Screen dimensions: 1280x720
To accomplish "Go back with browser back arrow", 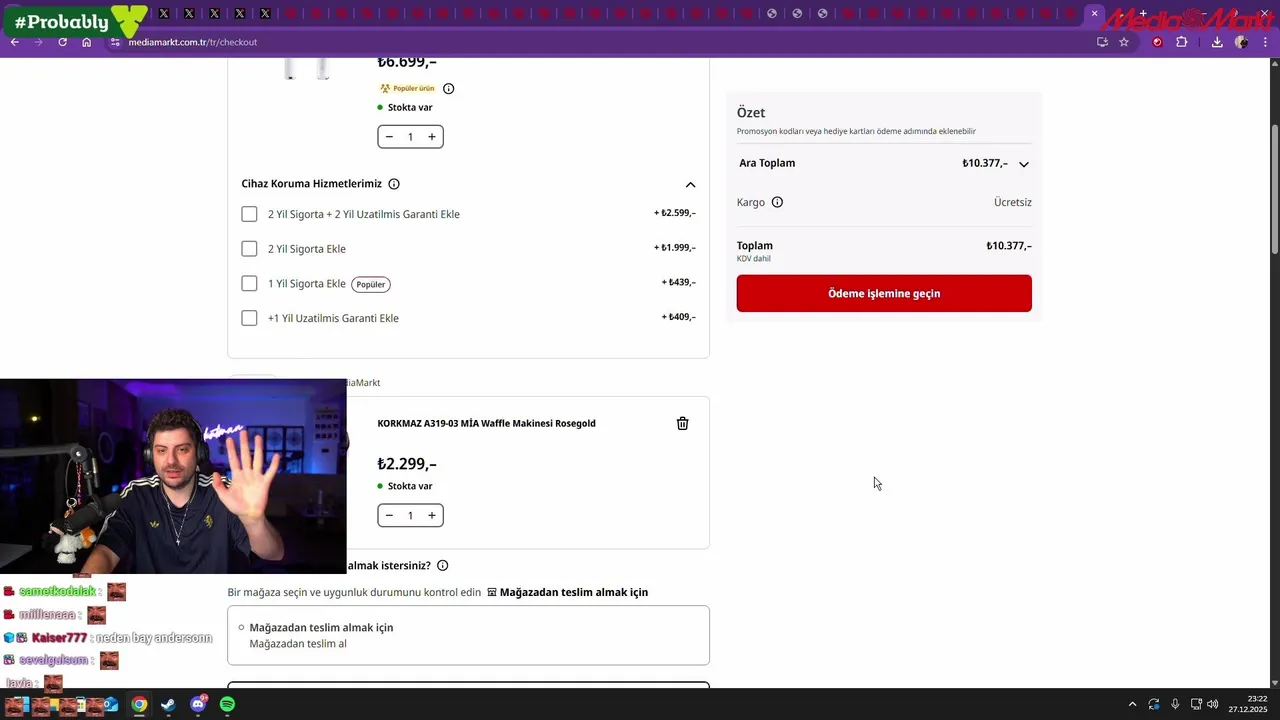I will click(15, 42).
